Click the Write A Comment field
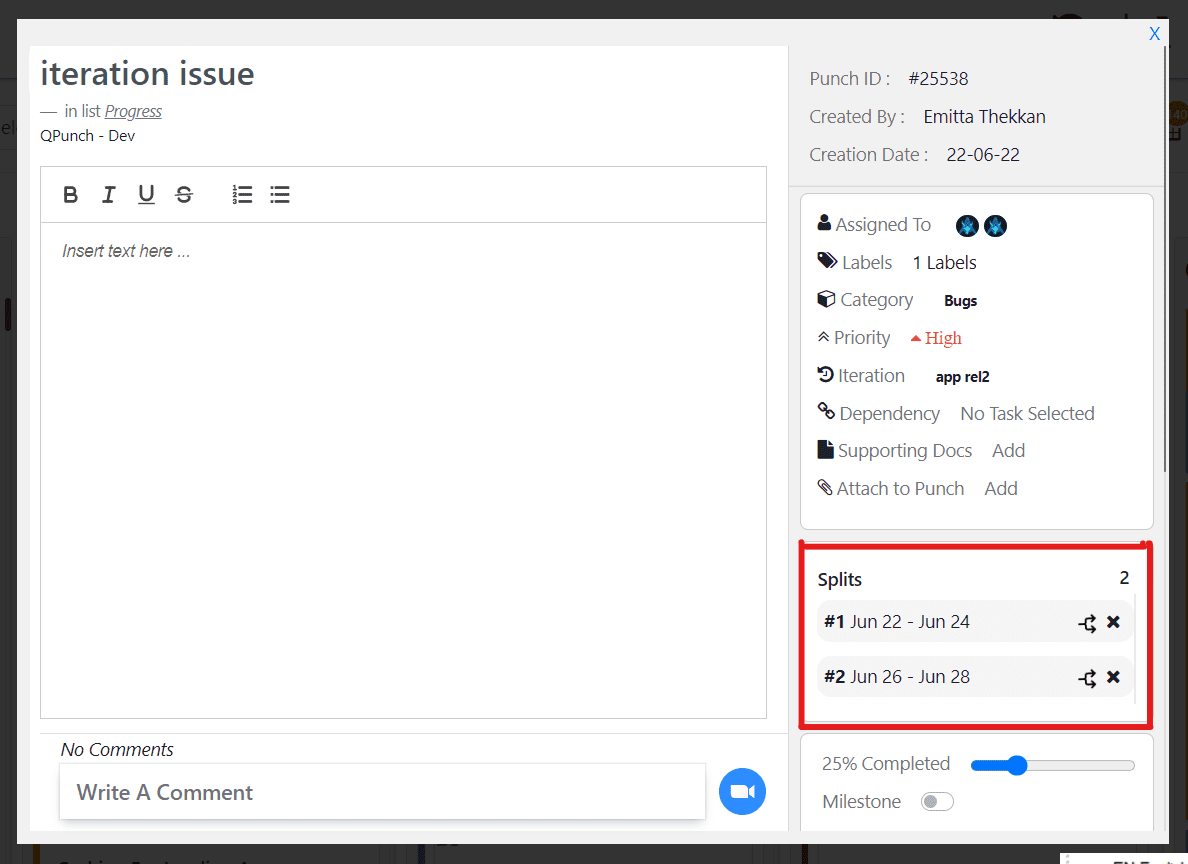 tap(382, 792)
